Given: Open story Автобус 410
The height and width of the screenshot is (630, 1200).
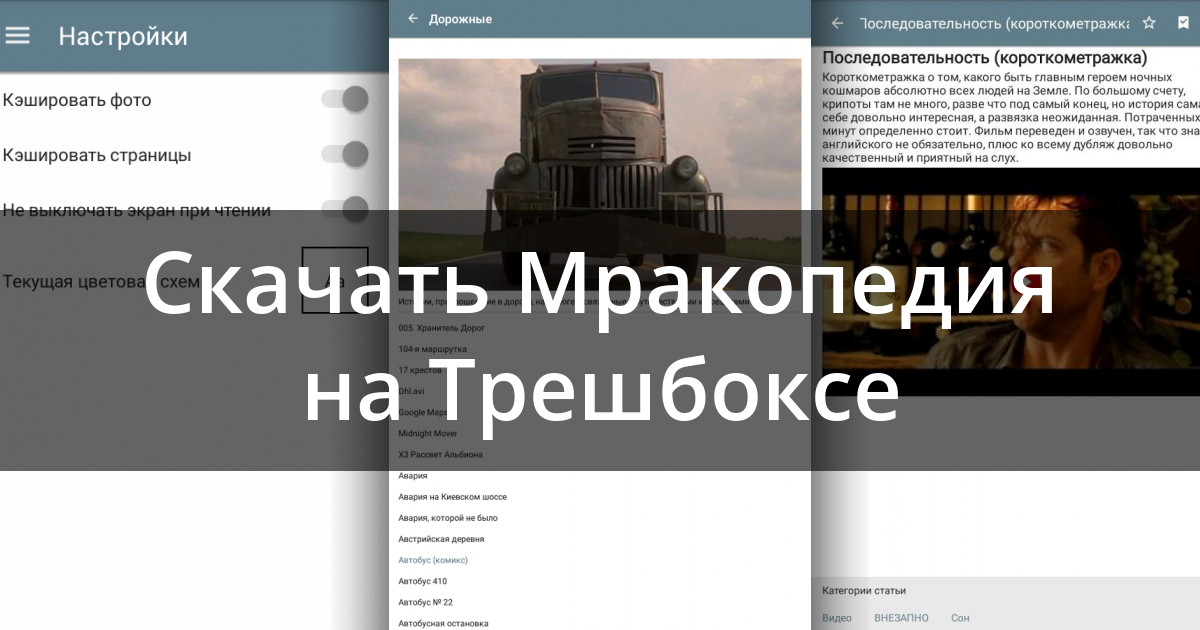Looking at the screenshot, I should coord(422,581).
